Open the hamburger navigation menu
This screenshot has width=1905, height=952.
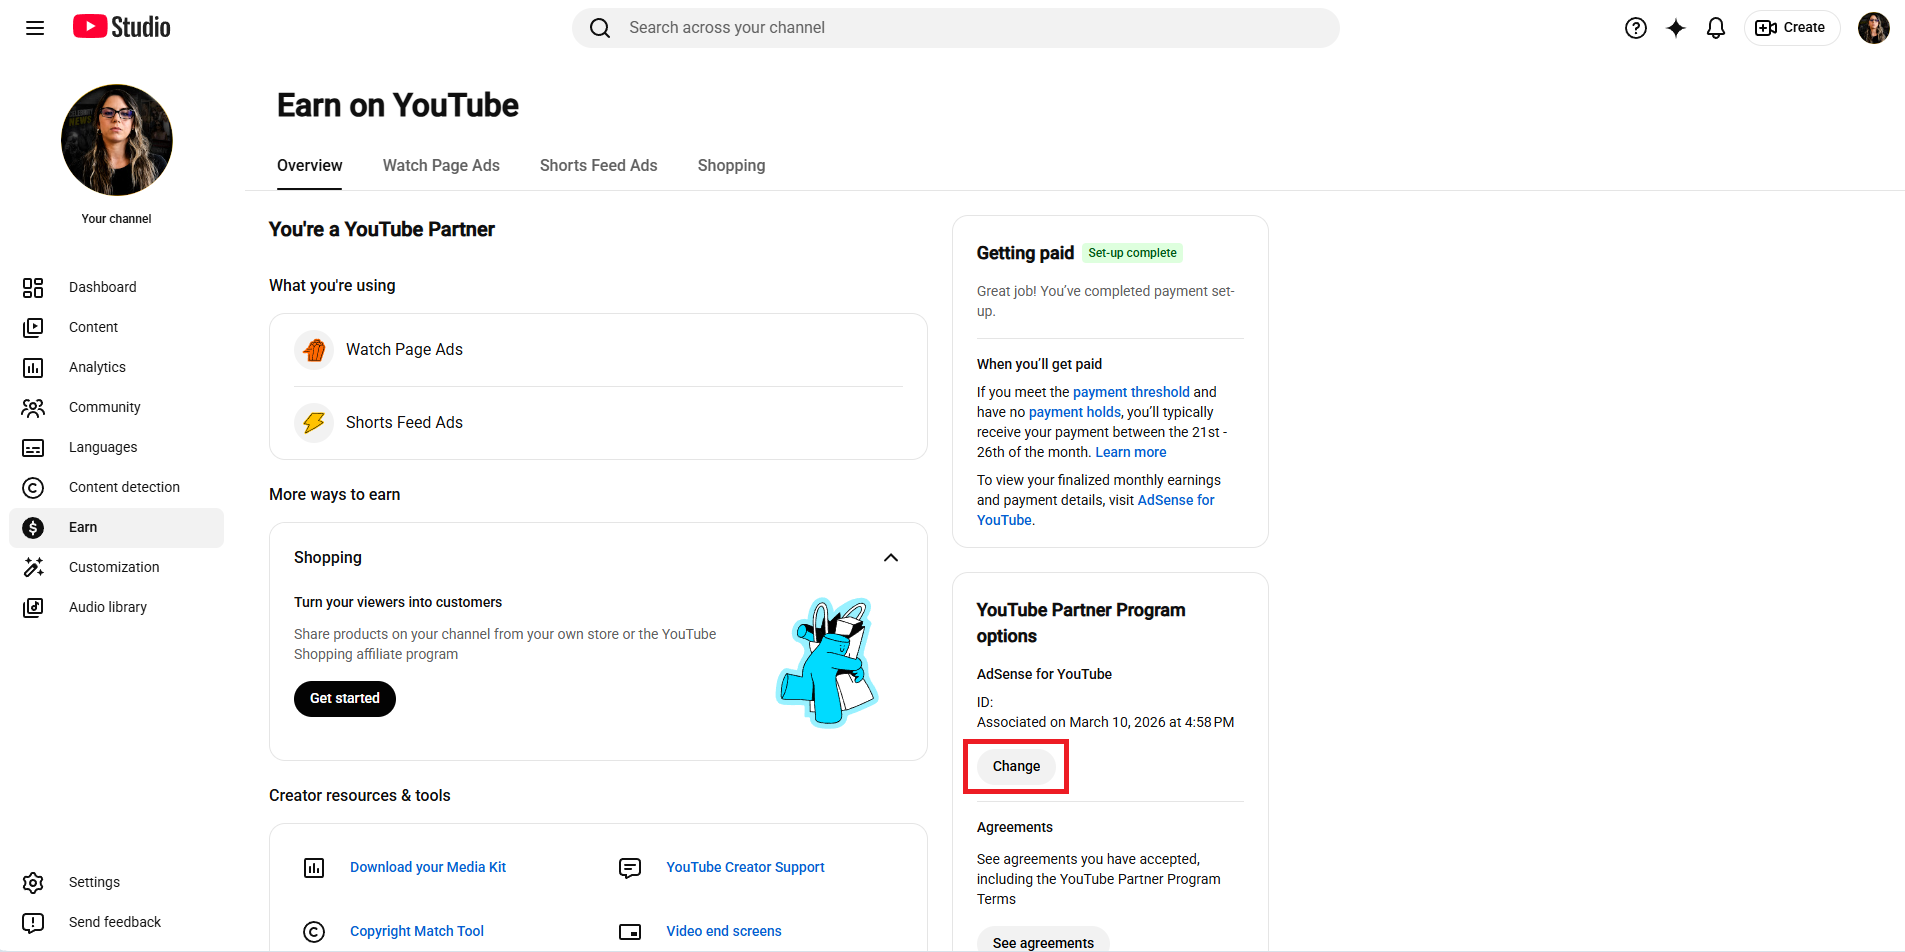[x=35, y=28]
